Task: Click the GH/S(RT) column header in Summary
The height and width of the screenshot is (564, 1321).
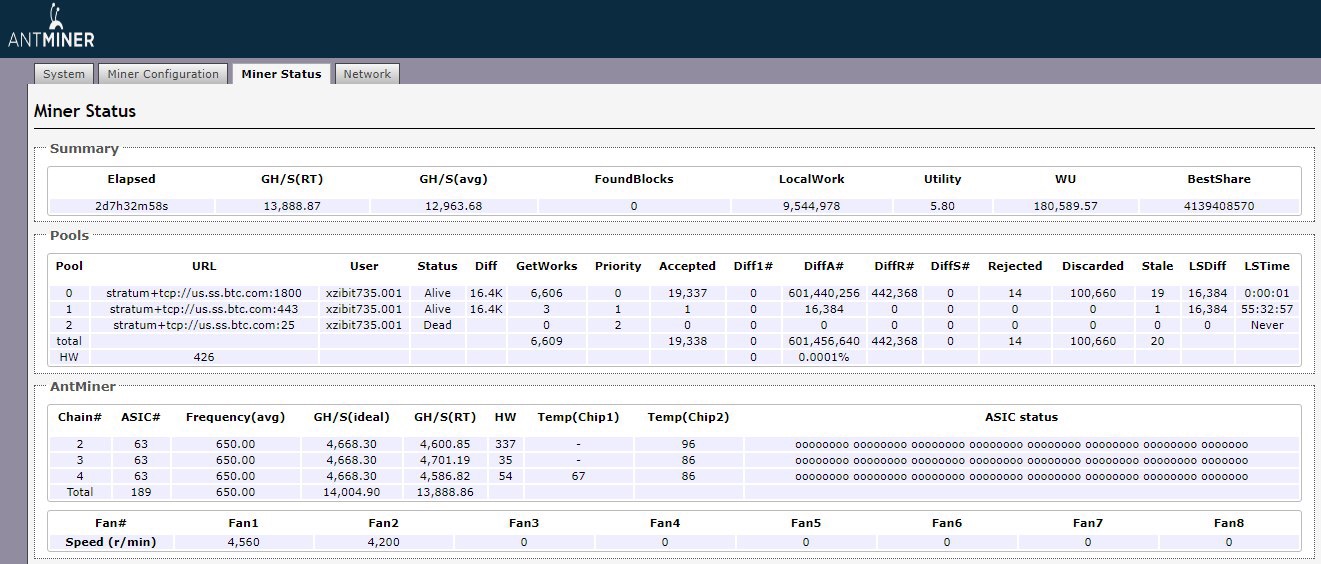Action: click(291, 179)
